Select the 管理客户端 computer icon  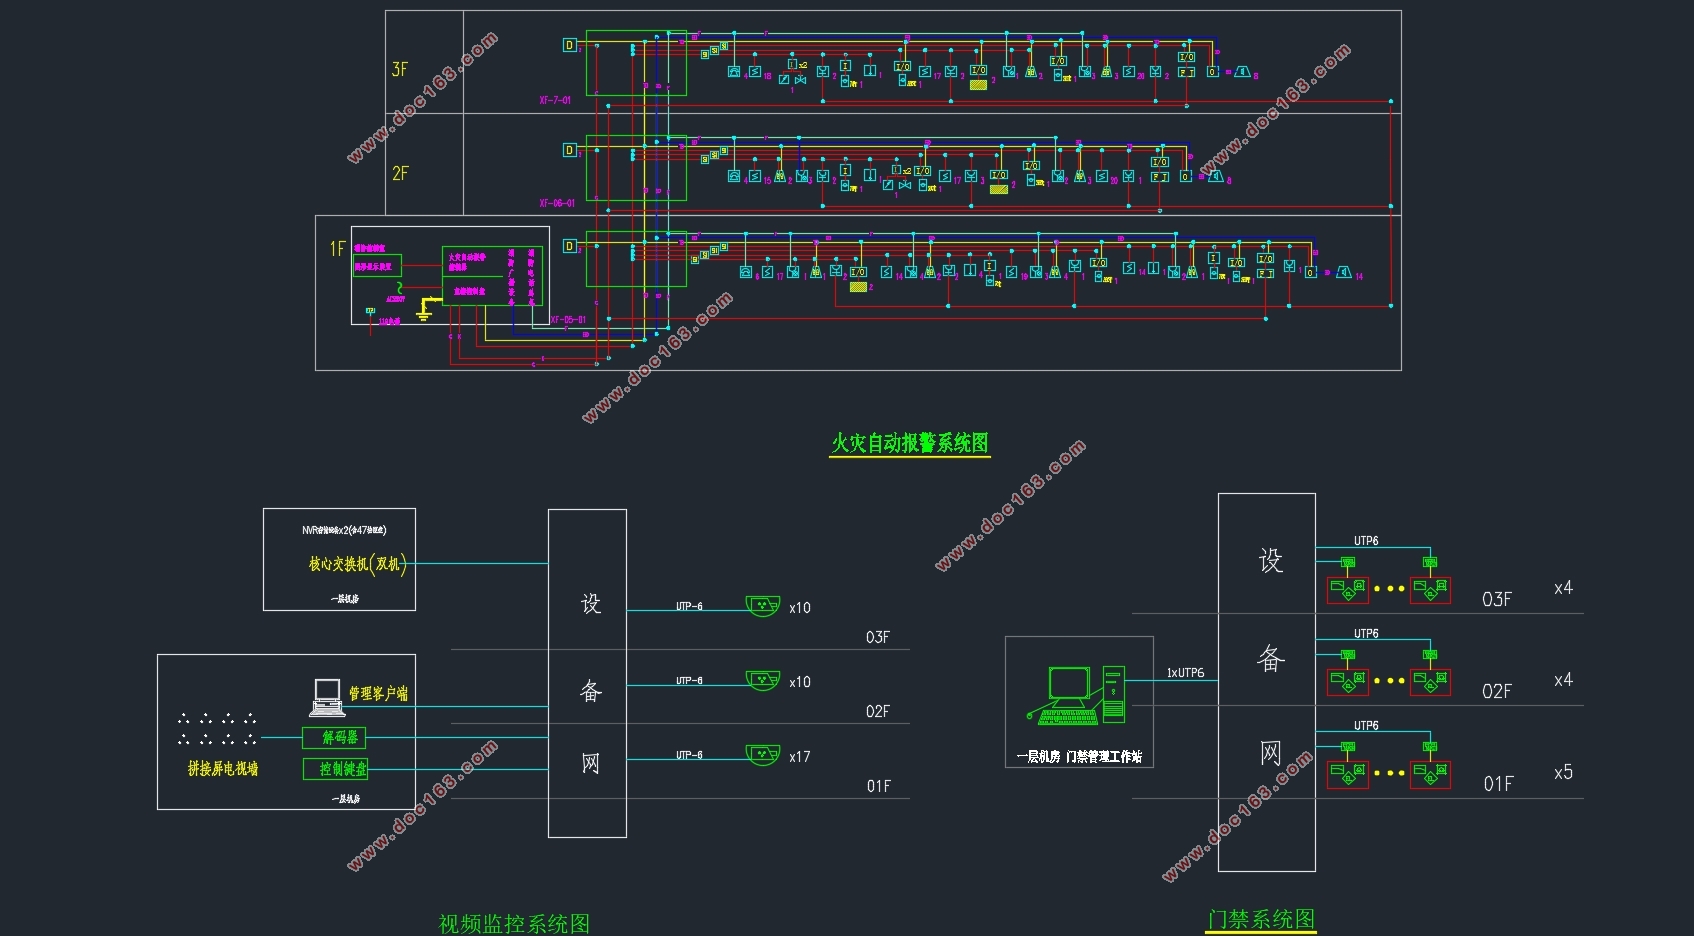coord(328,697)
